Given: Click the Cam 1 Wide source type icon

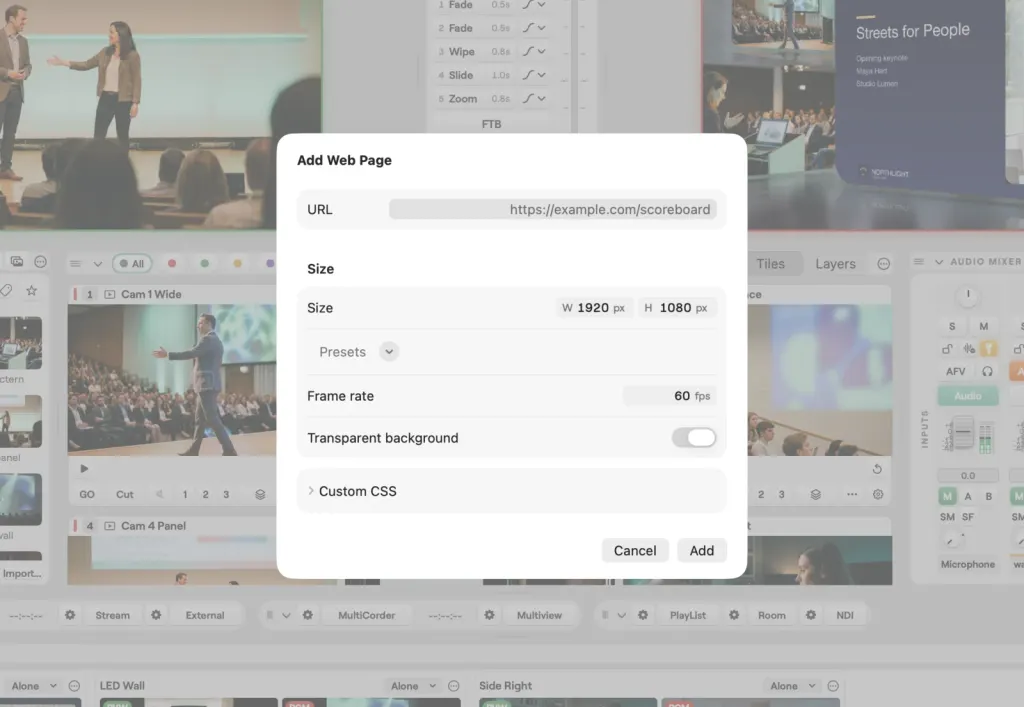Looking at the screenshot, I should pyautogui.click(x=110, y=294).
